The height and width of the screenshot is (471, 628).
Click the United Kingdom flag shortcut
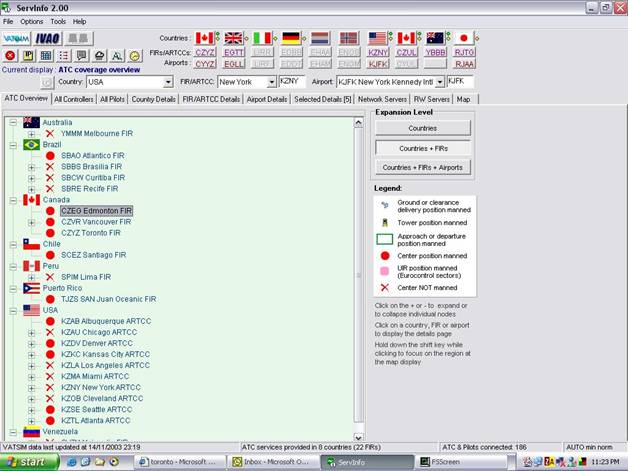234,38
